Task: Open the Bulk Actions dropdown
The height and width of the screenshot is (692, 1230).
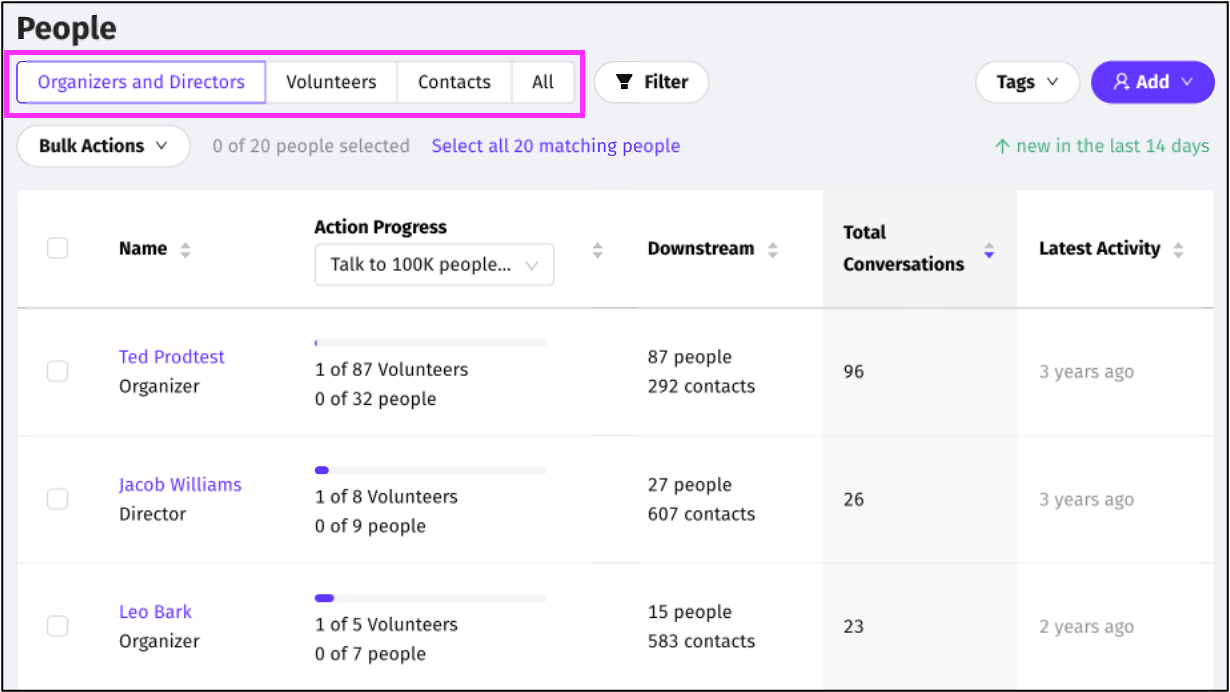Action: (x=103, y=146)
